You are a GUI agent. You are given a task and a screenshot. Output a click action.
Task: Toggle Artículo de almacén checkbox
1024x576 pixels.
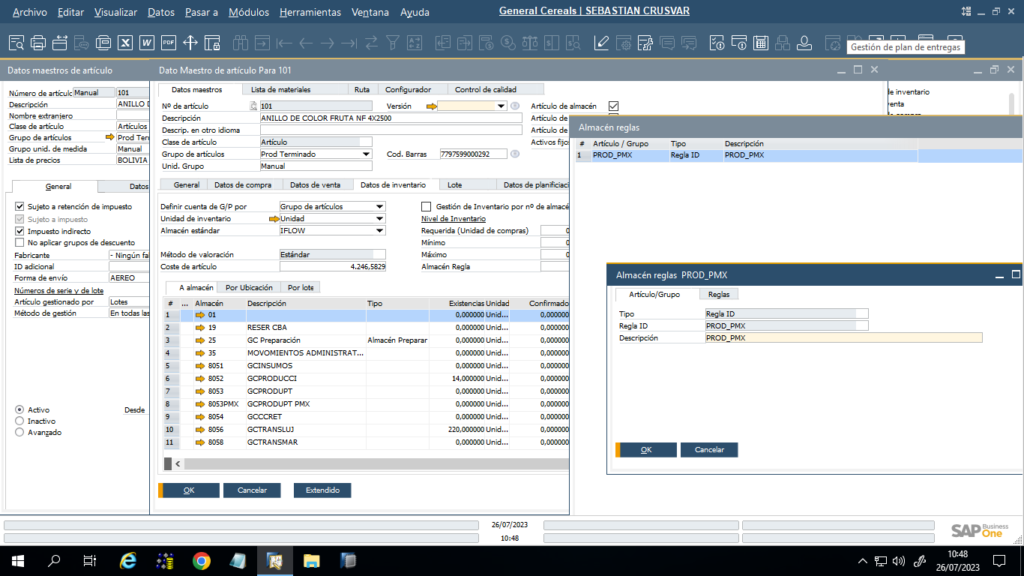click(x=613, y=106)
